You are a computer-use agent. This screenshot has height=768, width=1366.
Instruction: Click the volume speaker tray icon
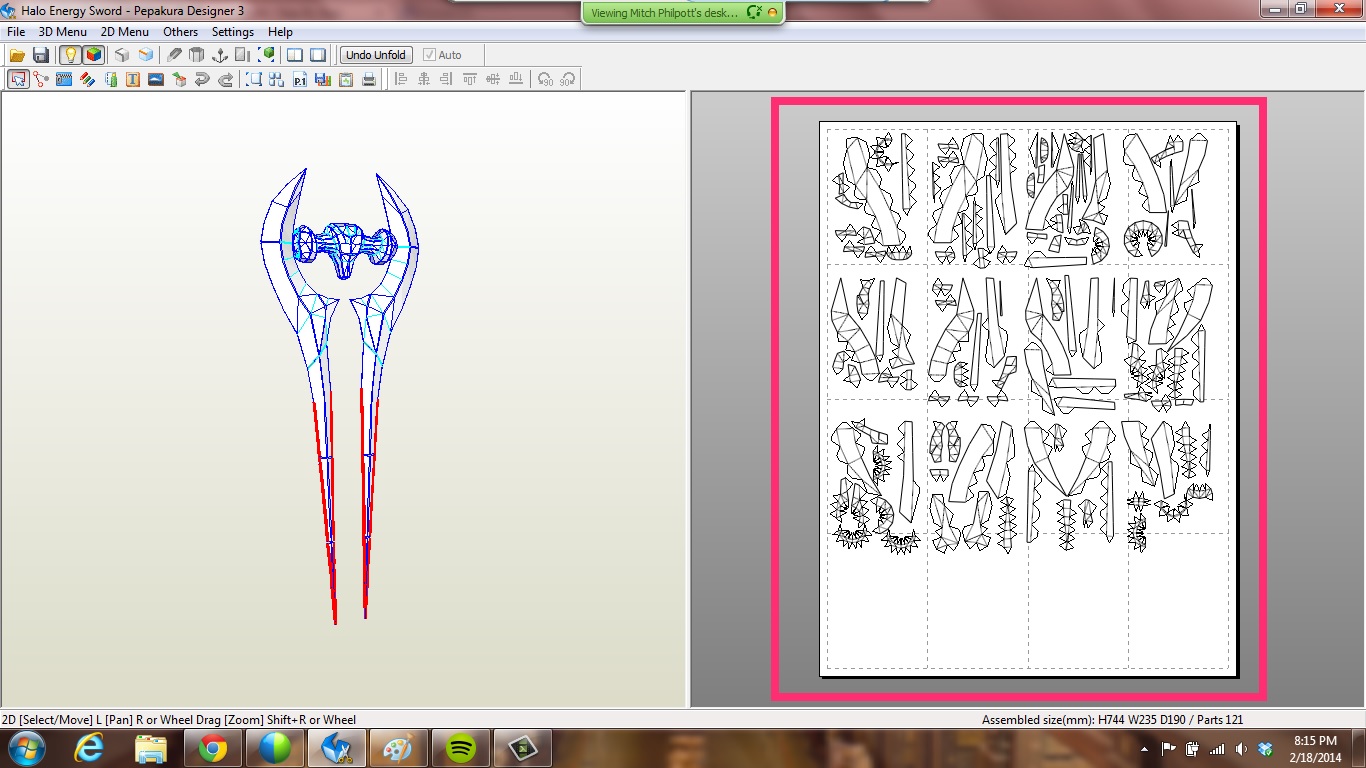(1241, 749)
